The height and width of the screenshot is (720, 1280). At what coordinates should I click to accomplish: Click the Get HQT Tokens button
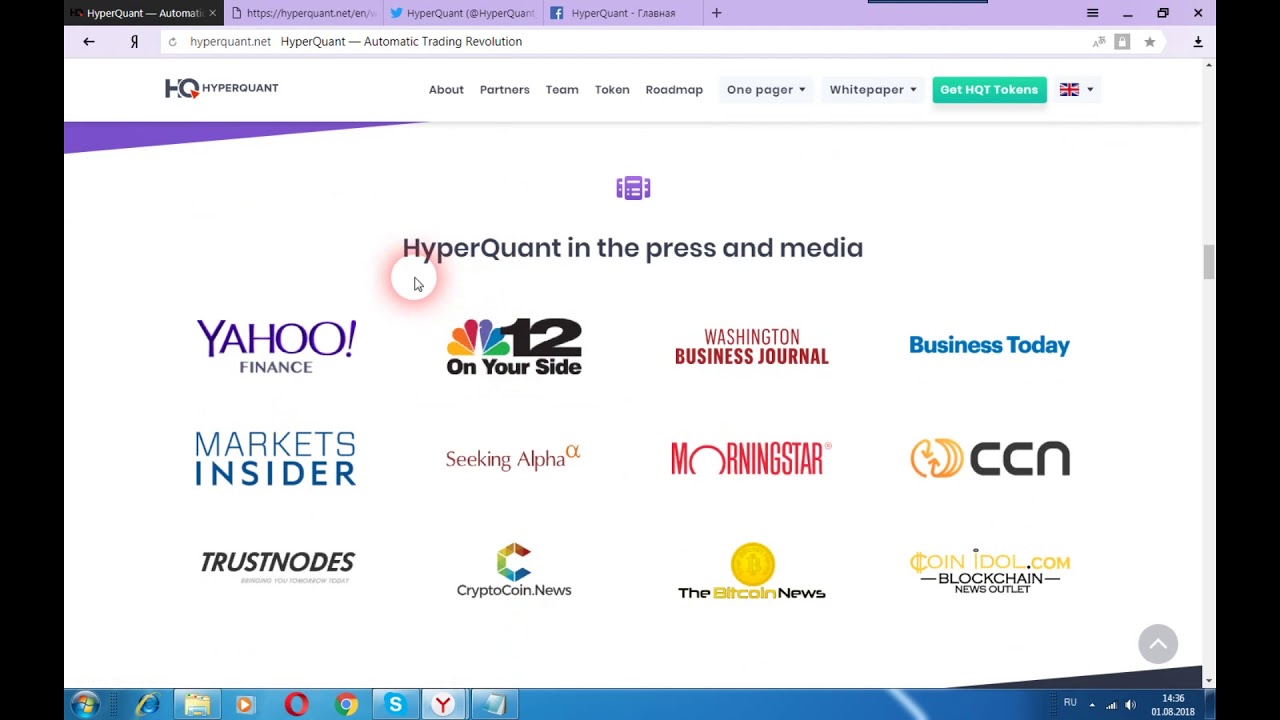989,90
